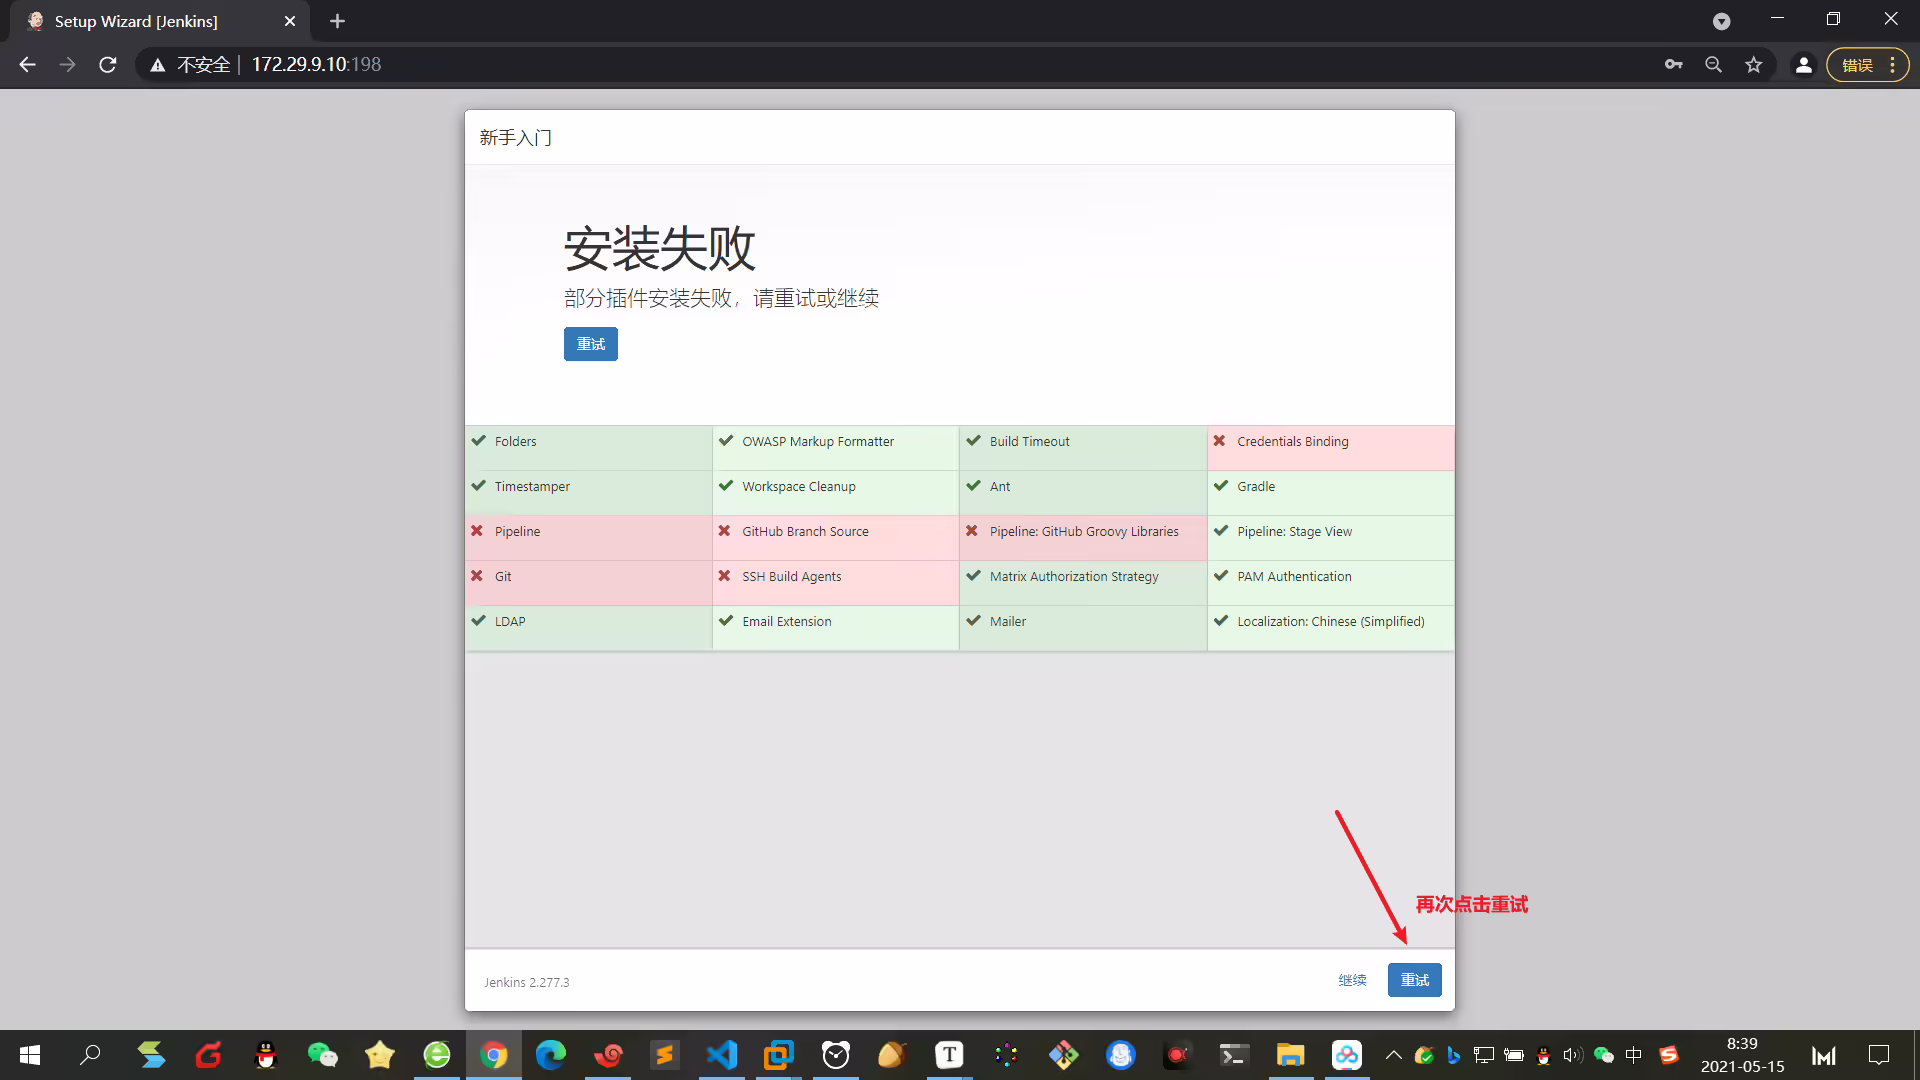Click the blue 重试 button under the failure message

pyautogui.click(x=590, y=344)
